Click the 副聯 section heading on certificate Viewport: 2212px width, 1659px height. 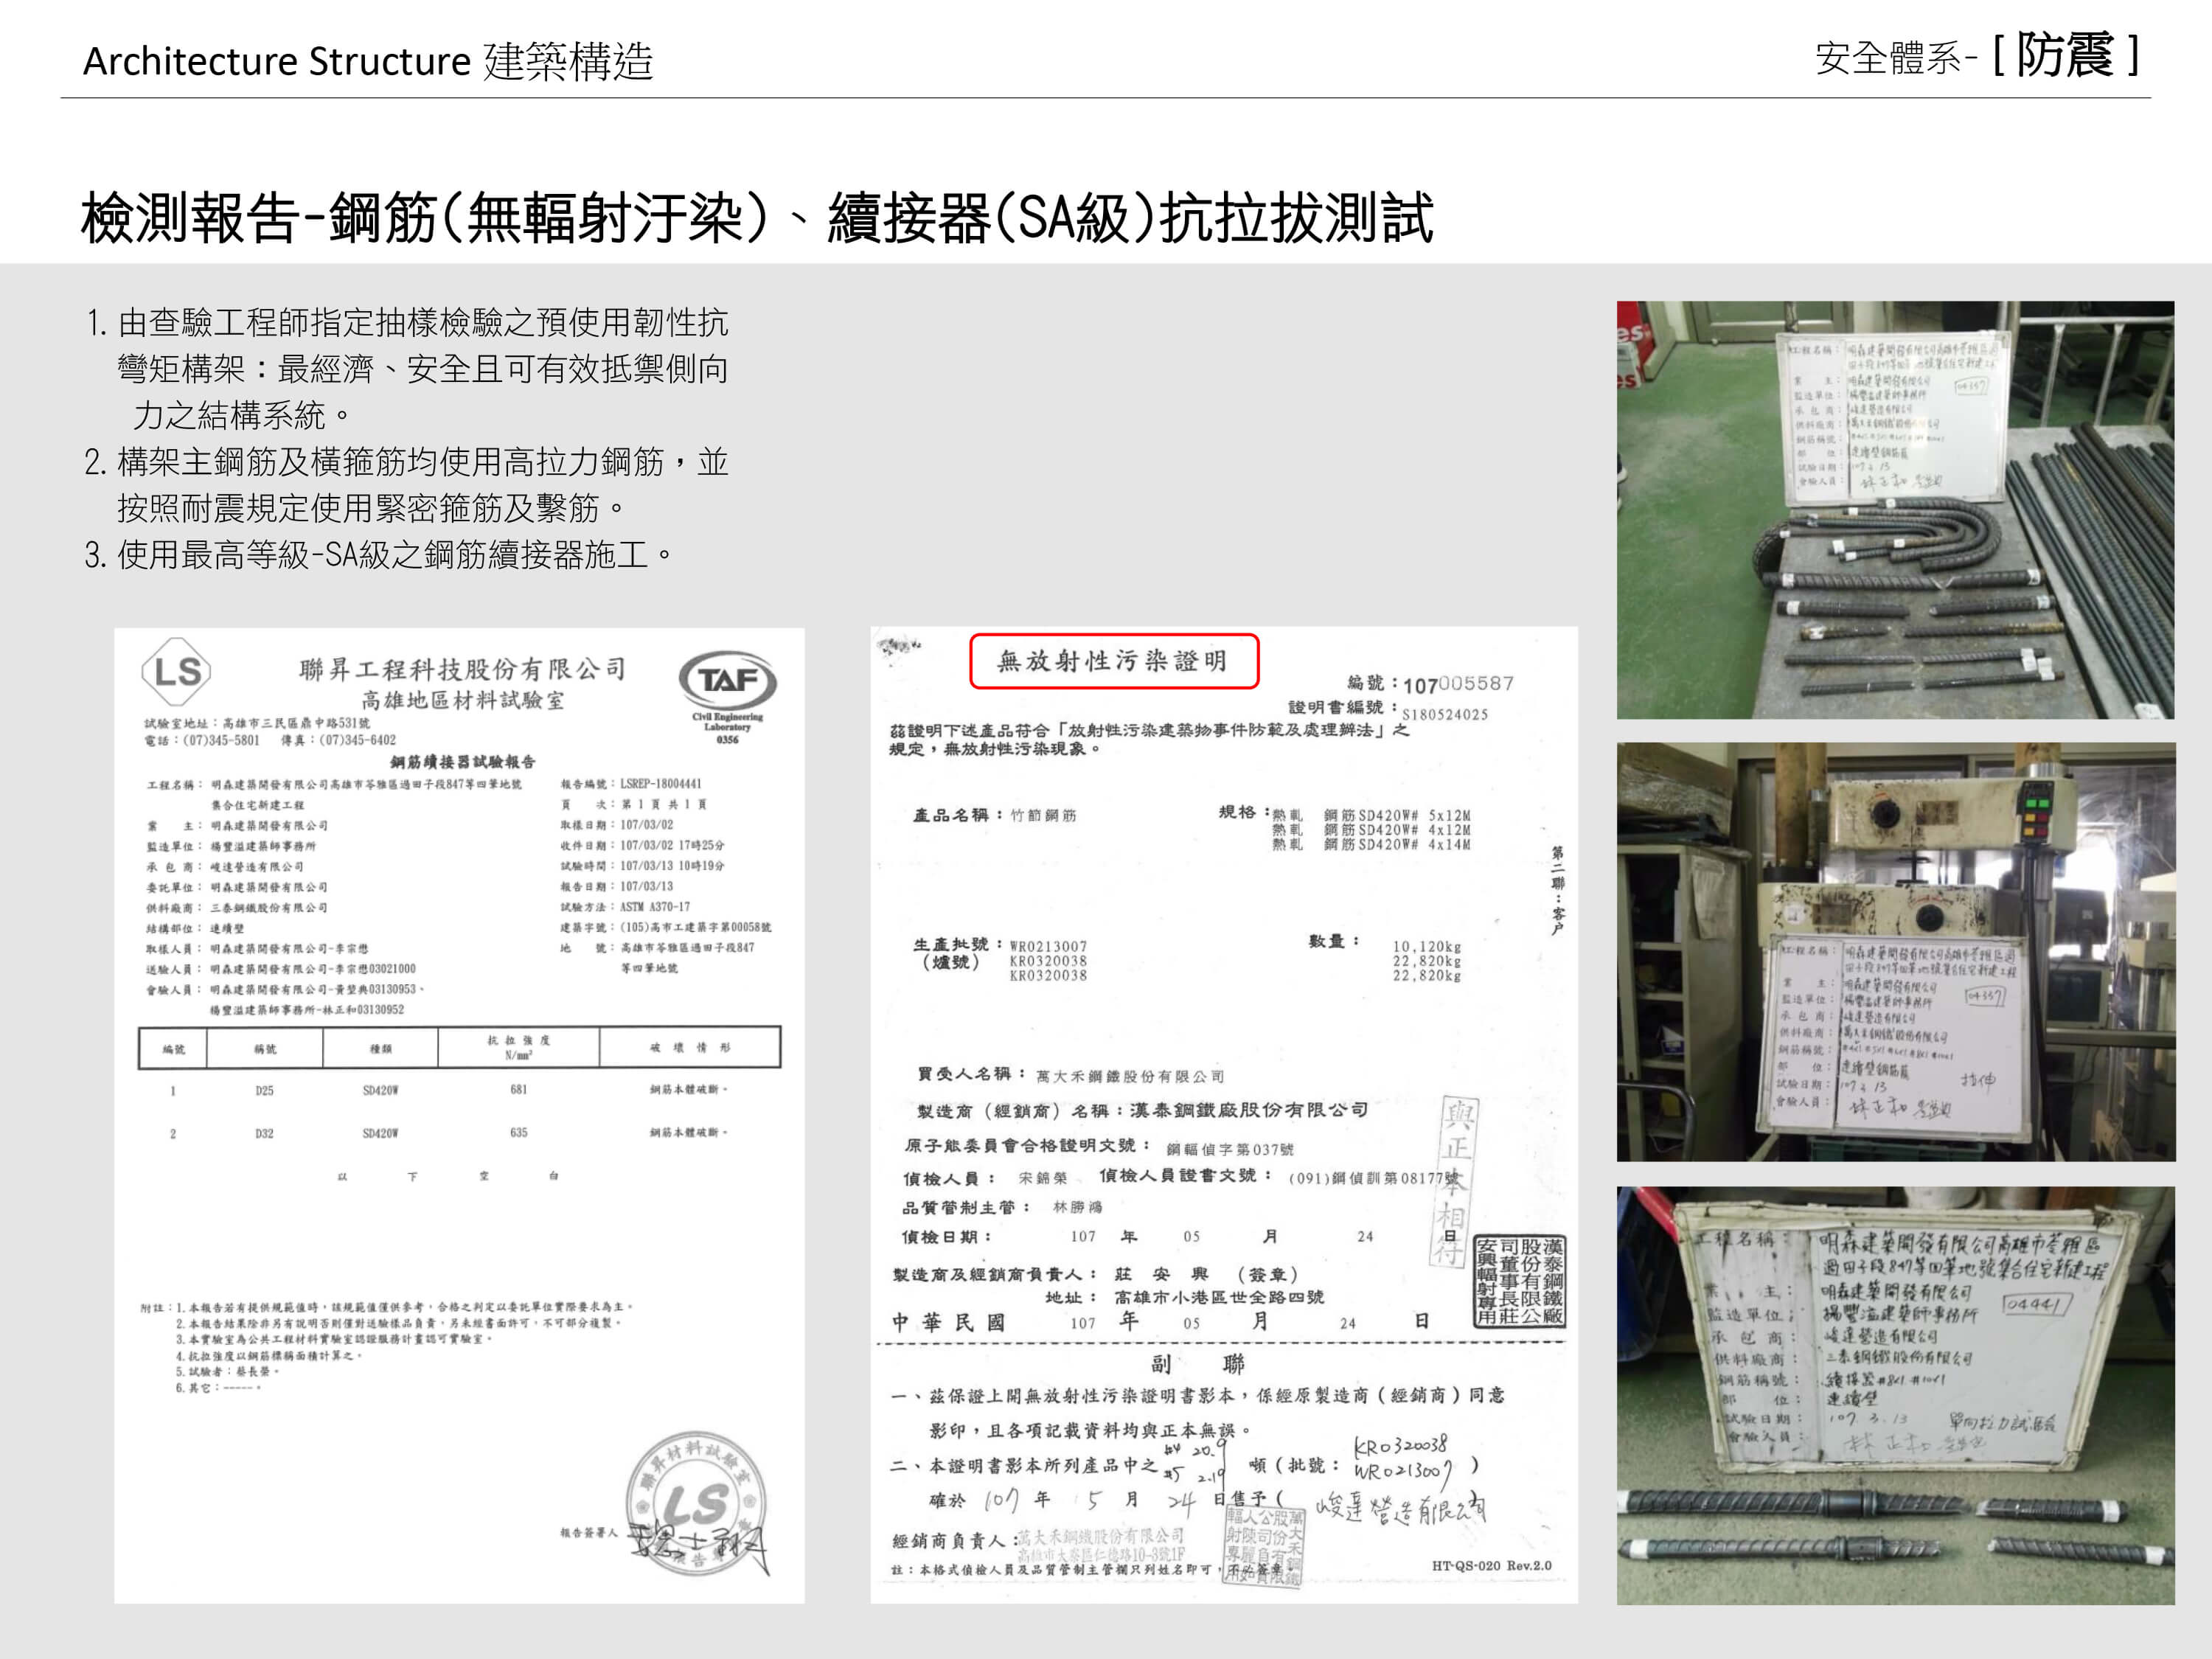point(1196,1364)
